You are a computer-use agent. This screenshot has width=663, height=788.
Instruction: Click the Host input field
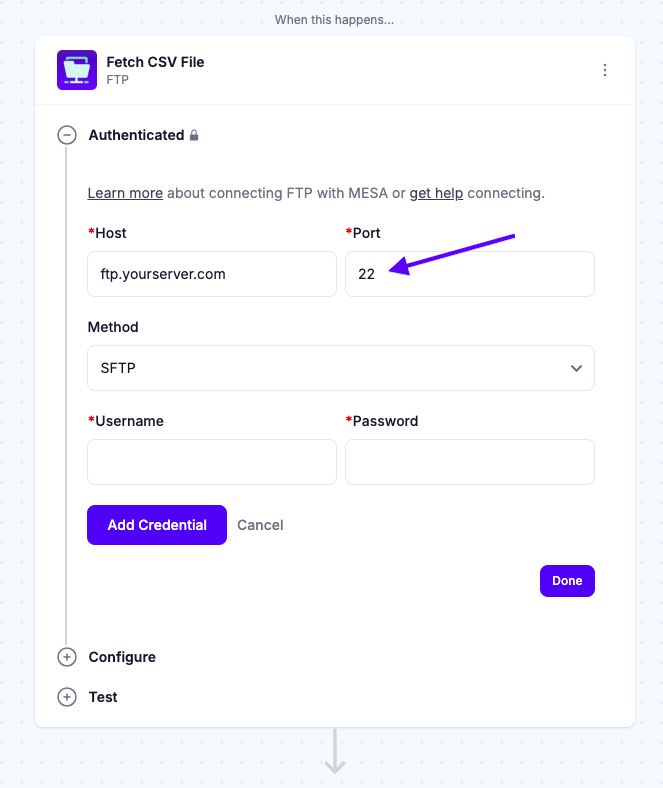pos(212,274)
